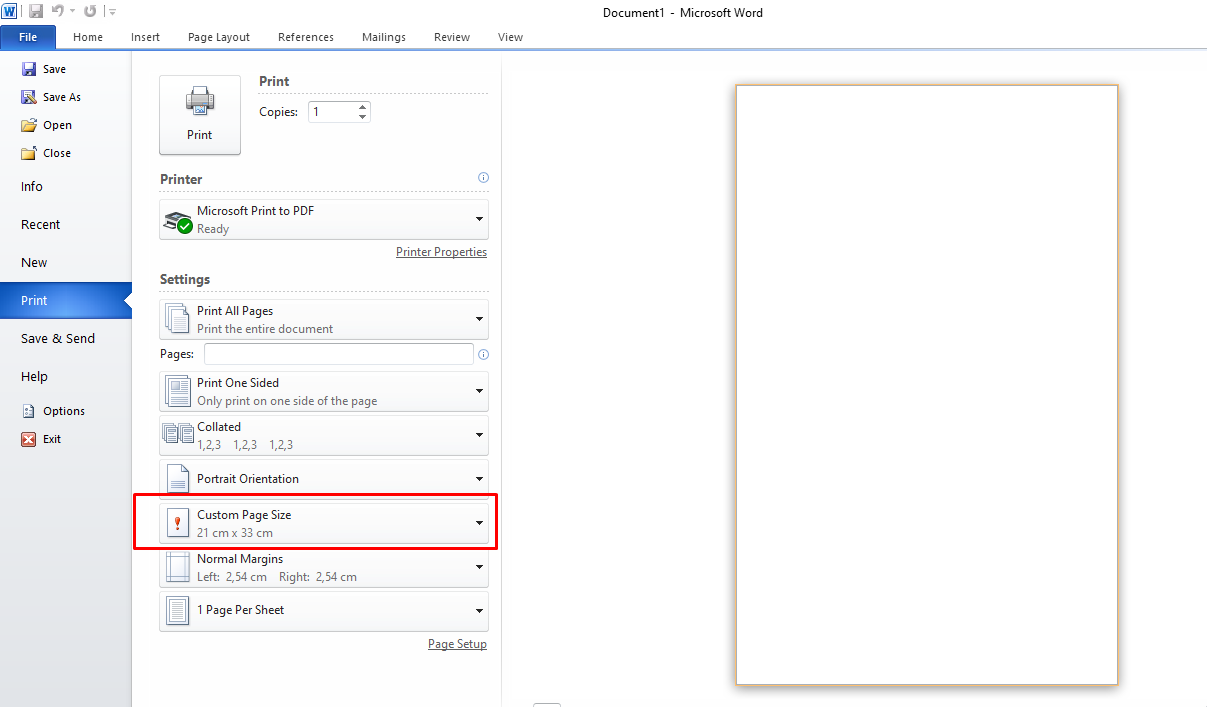
Task: Expand the 1 Page Per Sheet dropdown
Action: click(x=324, y=610)
